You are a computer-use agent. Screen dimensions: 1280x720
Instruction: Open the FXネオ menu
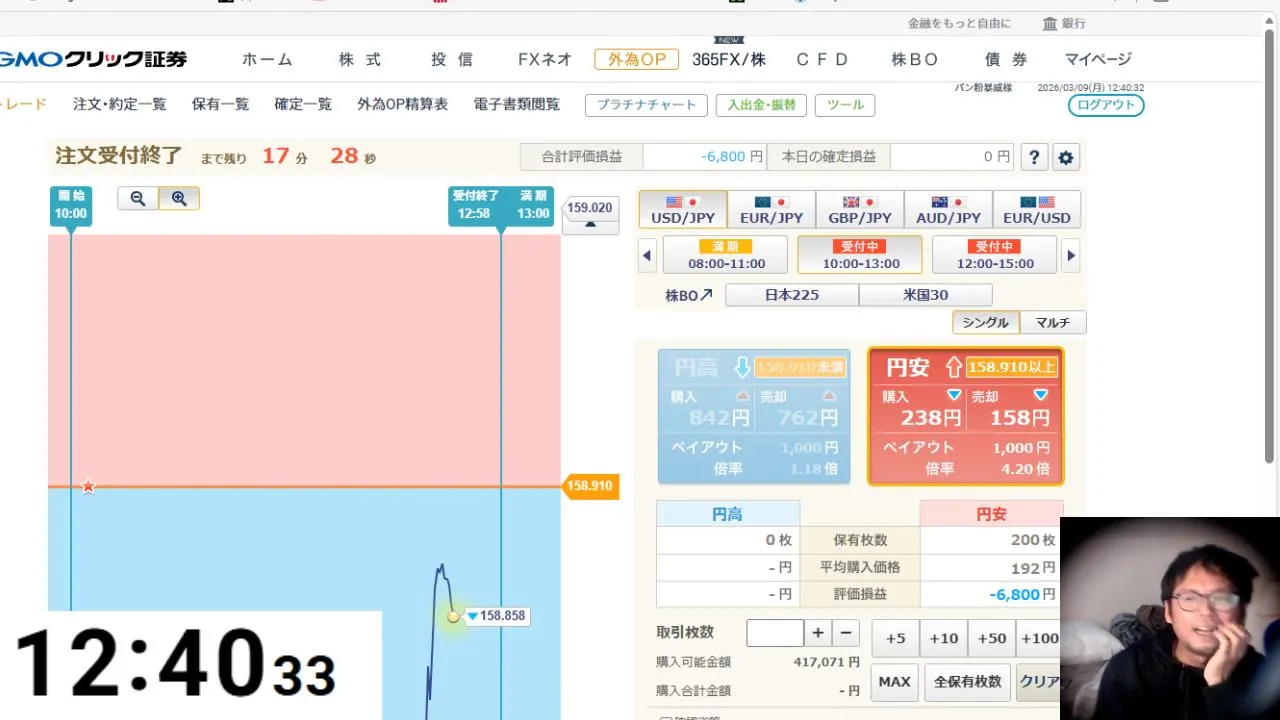pos(545,59)
